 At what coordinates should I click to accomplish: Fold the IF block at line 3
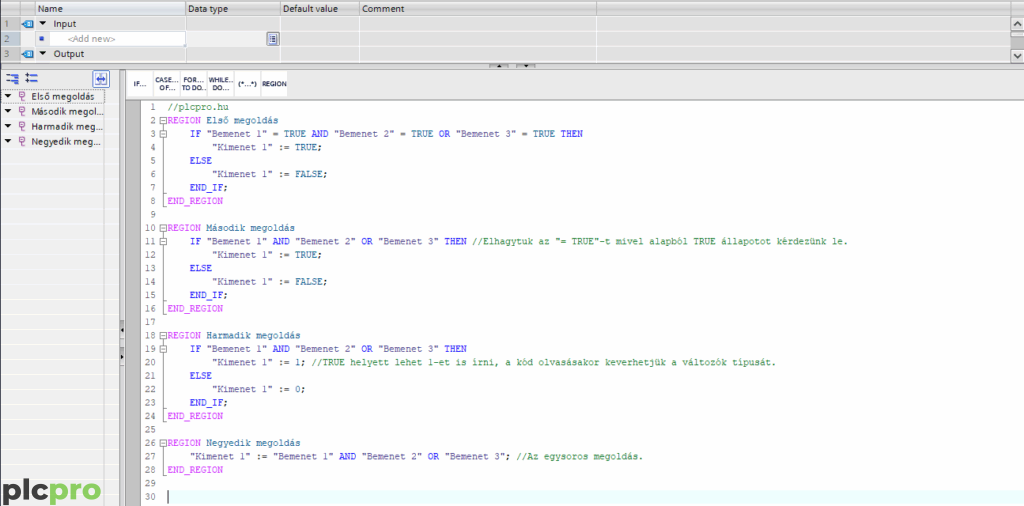(x=163, y=134)
